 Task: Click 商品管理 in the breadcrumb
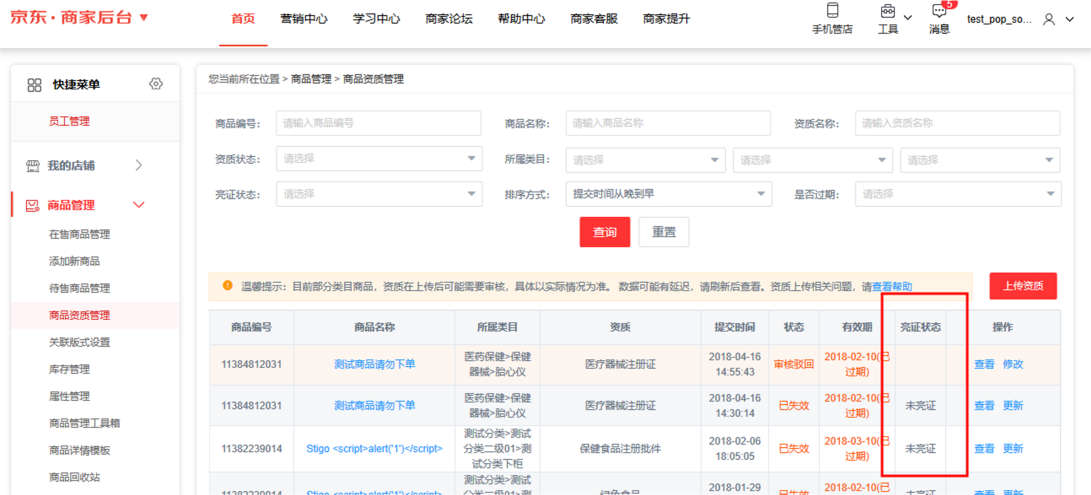(x=311, y=79)
